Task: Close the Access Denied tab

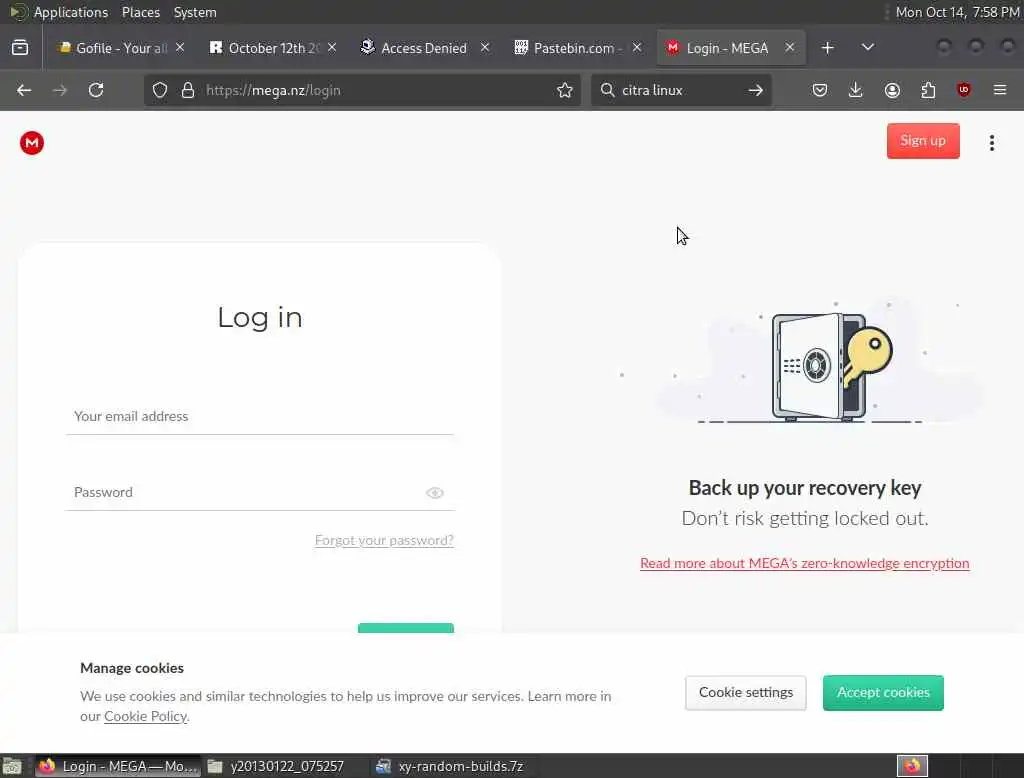Action: point(485,48)
